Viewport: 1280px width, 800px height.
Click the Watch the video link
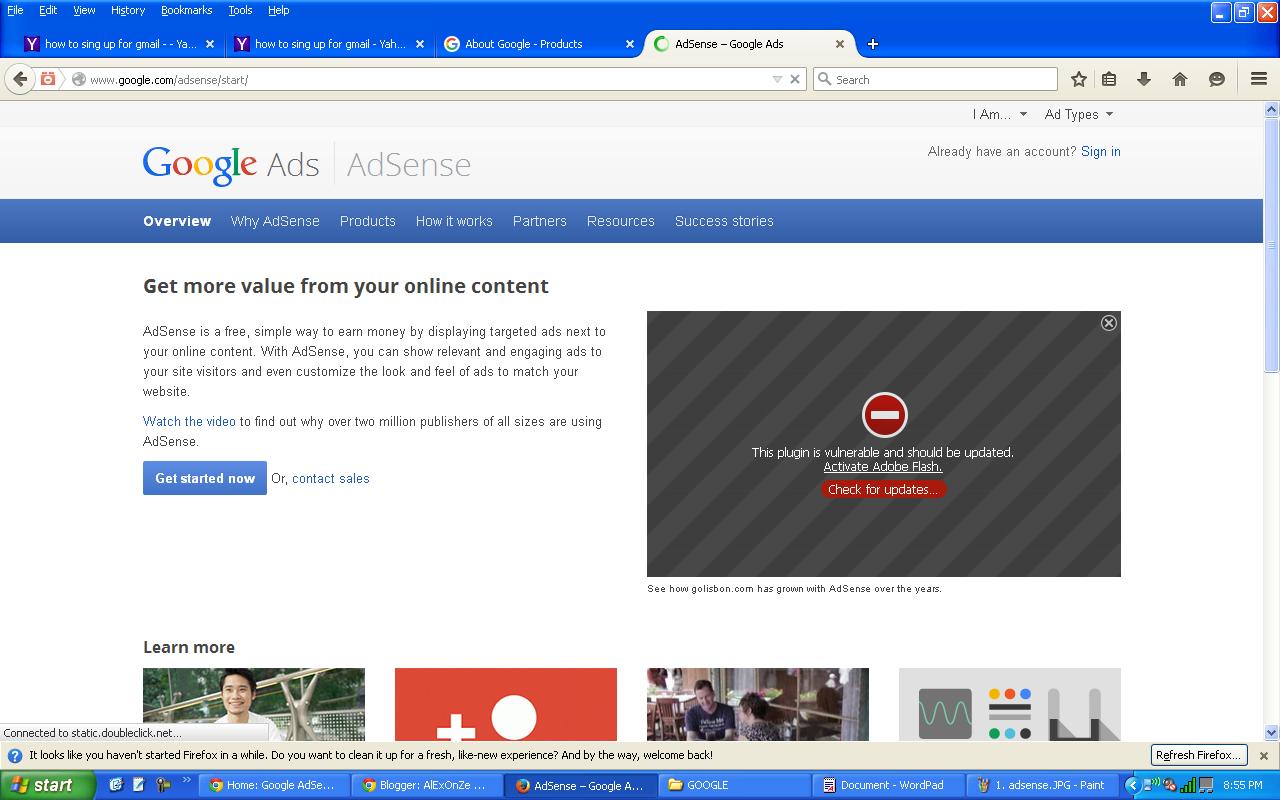click(189, 421)
